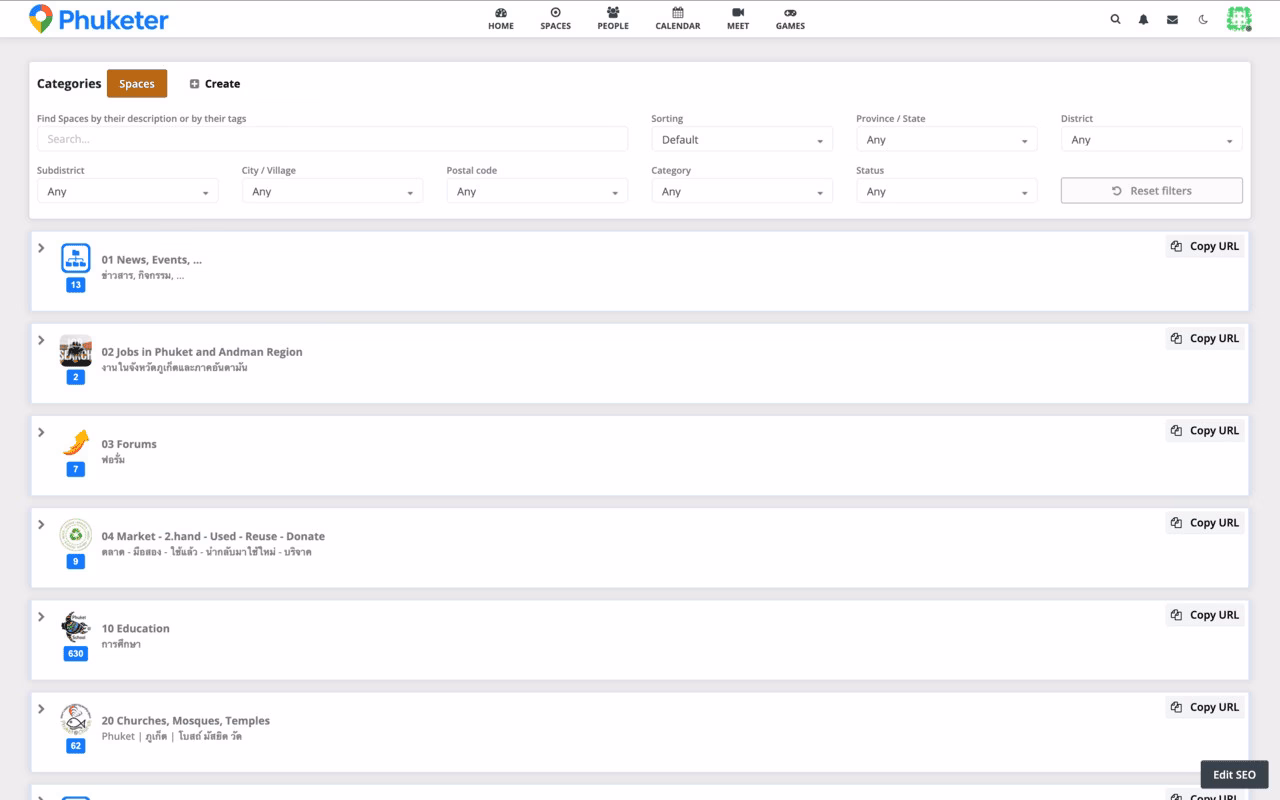Click the Edit SEO button

click(x=1234, y=775)
